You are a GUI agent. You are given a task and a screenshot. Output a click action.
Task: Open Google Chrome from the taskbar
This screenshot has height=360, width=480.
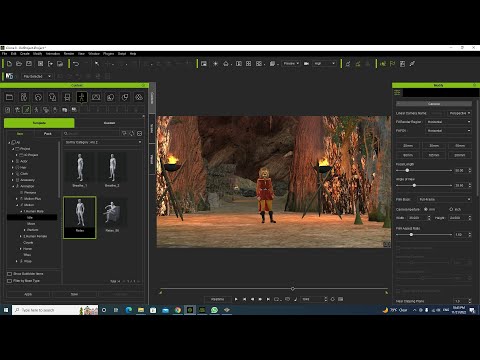click(178, 310)
